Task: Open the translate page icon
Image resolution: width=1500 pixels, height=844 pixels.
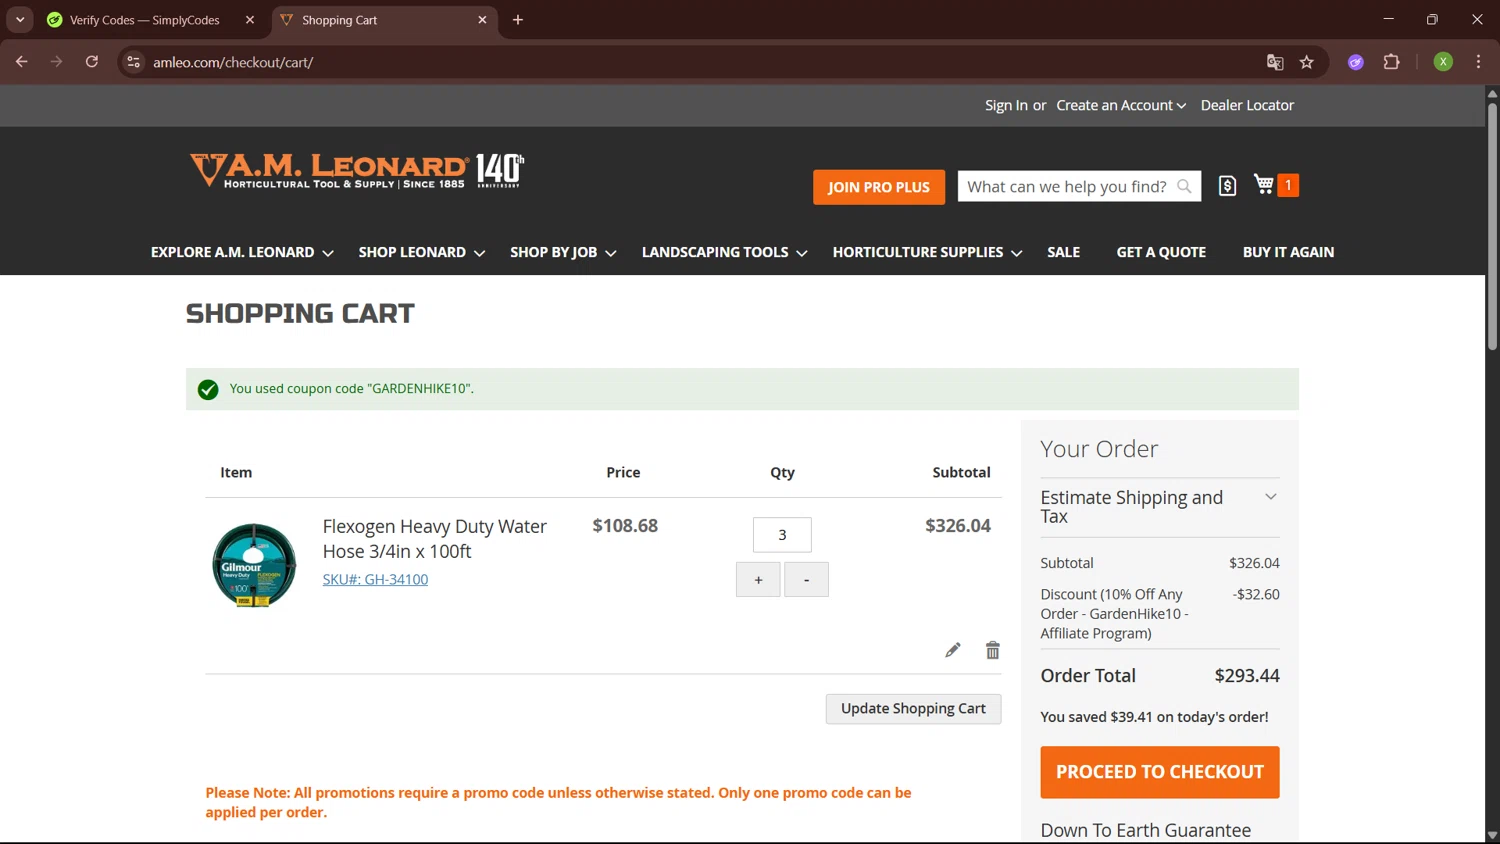Action: click(1275, 62)
